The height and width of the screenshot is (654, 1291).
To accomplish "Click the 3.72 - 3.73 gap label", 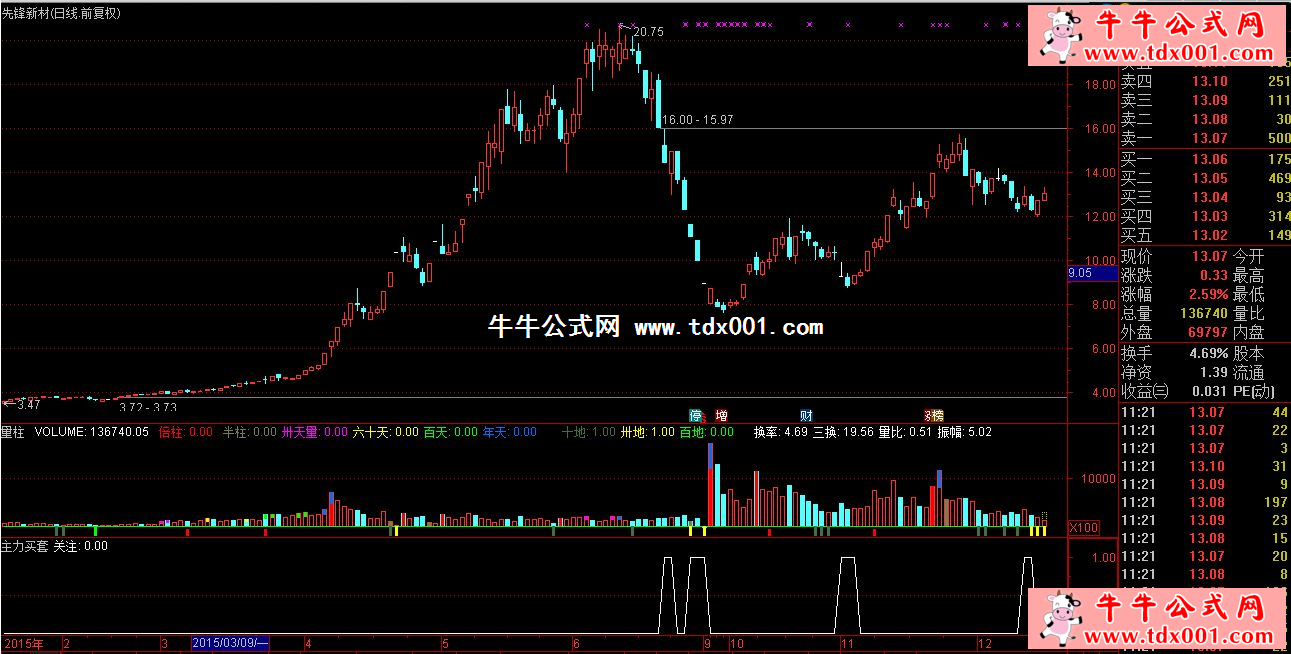I will (148, 407).
